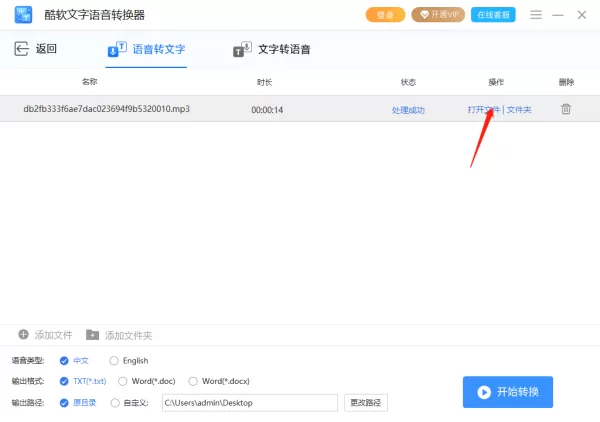Start conversion with 开始转换 button
Image resolution: width=600 pixels, height=422 pixels.
tap(508, 392)
